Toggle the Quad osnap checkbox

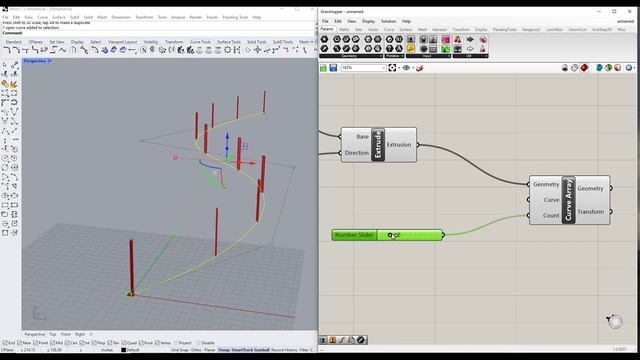coord(124,343)
